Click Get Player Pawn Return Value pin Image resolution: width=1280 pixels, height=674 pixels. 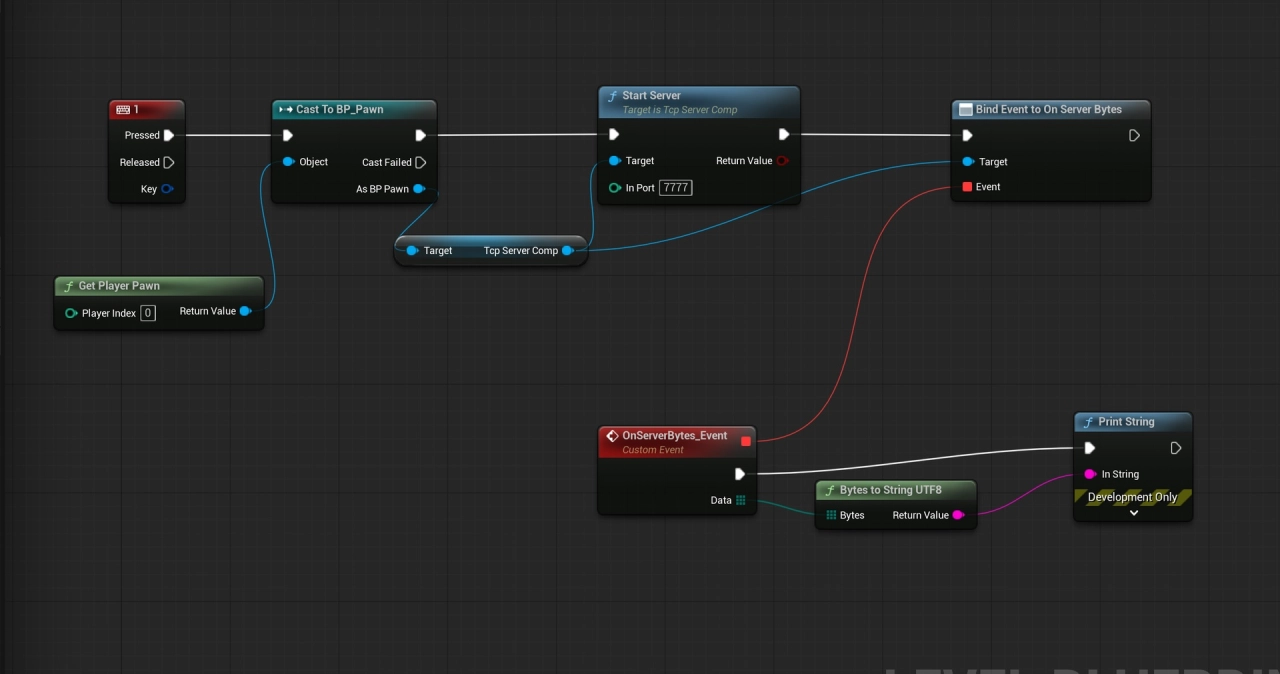[x=246, y=311]
